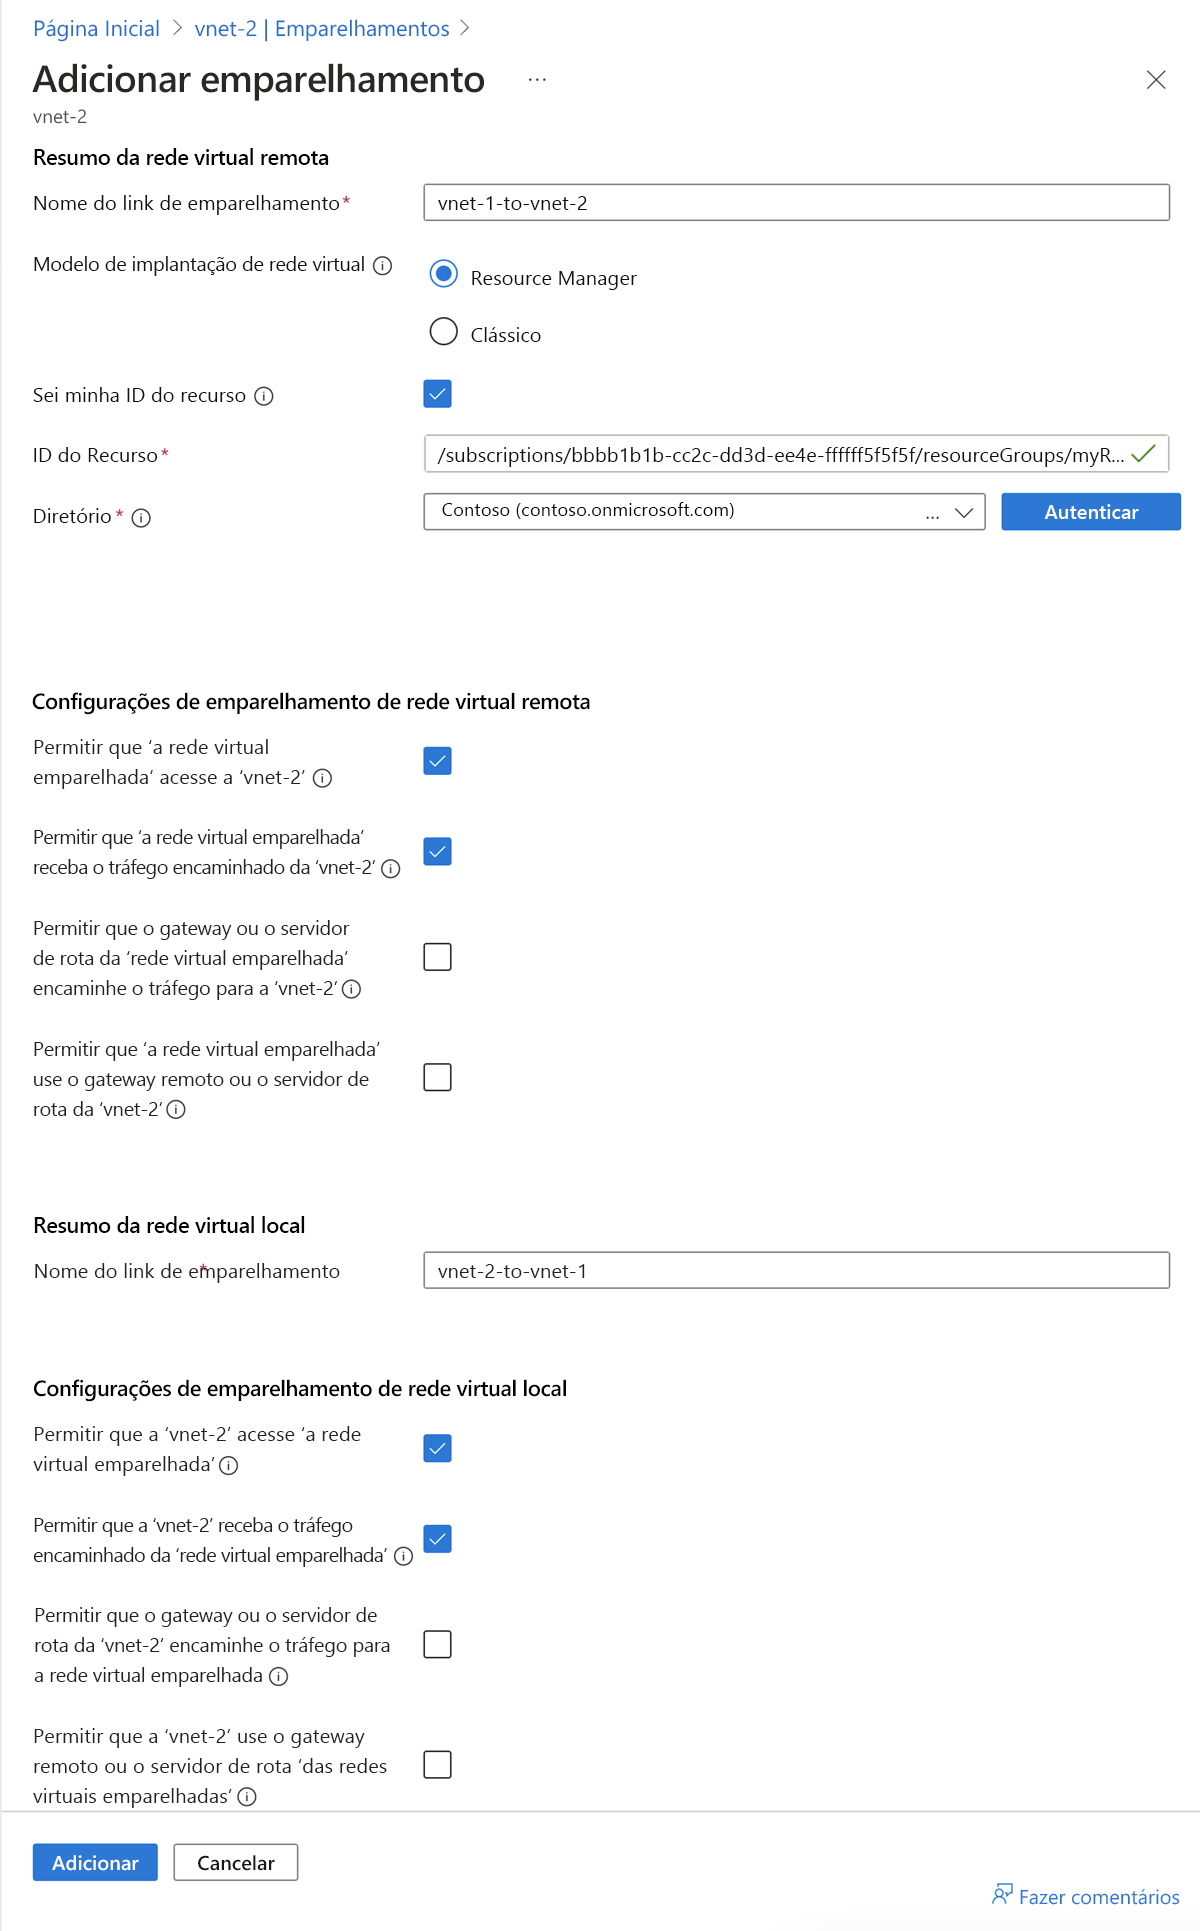
Task: Expand the Diretório Contoso dropdown
Action: tap(705, 512)
